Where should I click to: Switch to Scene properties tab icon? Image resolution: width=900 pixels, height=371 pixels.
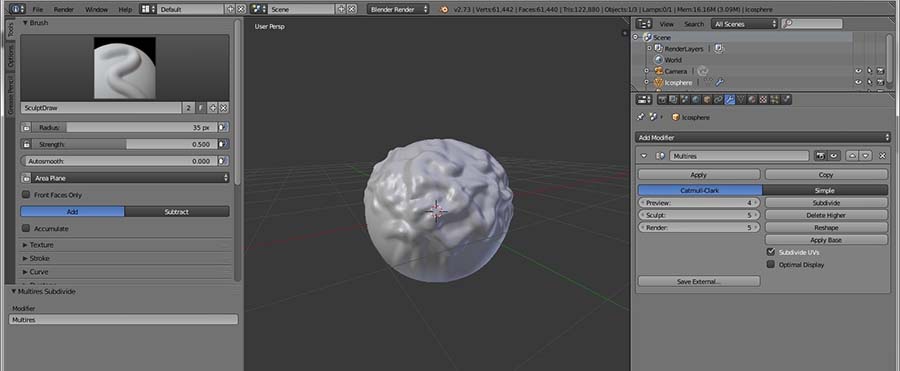click(x=684, y=99)
